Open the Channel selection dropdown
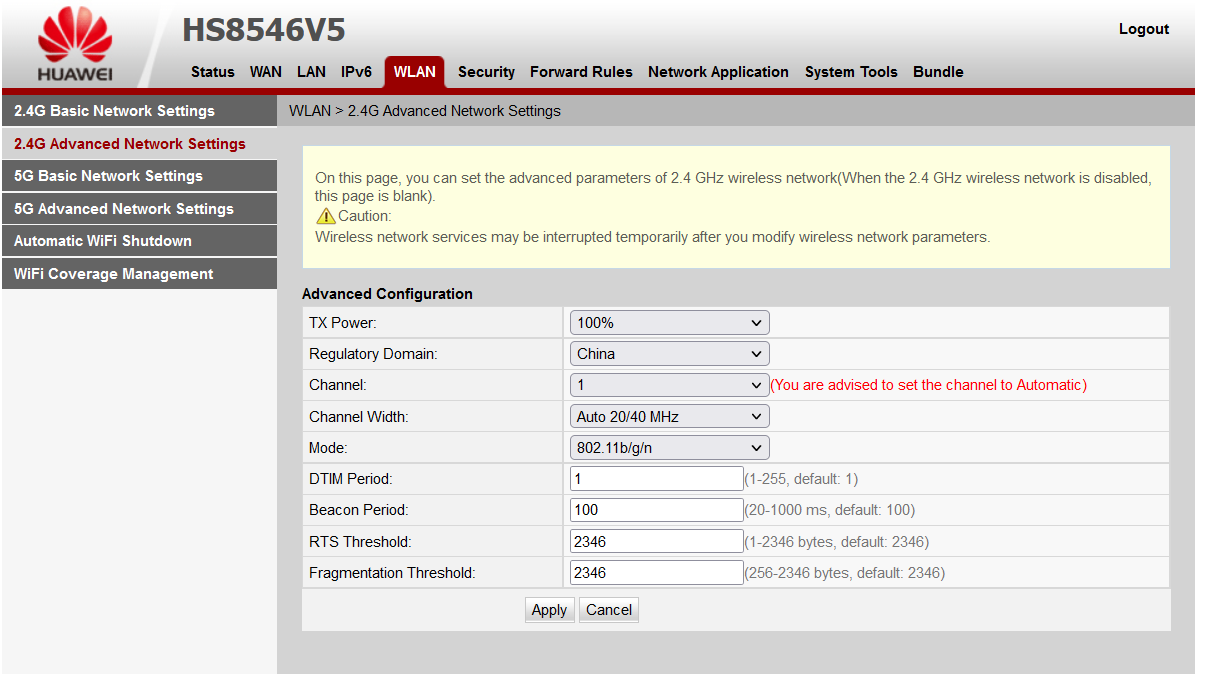1225x674 pixels. pos(668,384)
